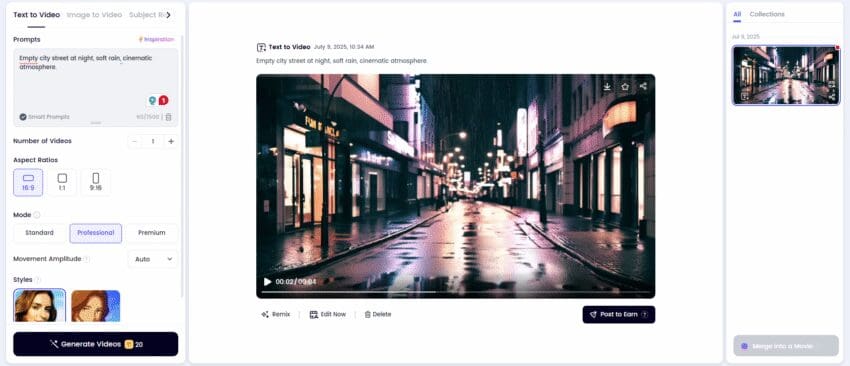Choose Premium mode
850x366 pixels.
[151, 233]
